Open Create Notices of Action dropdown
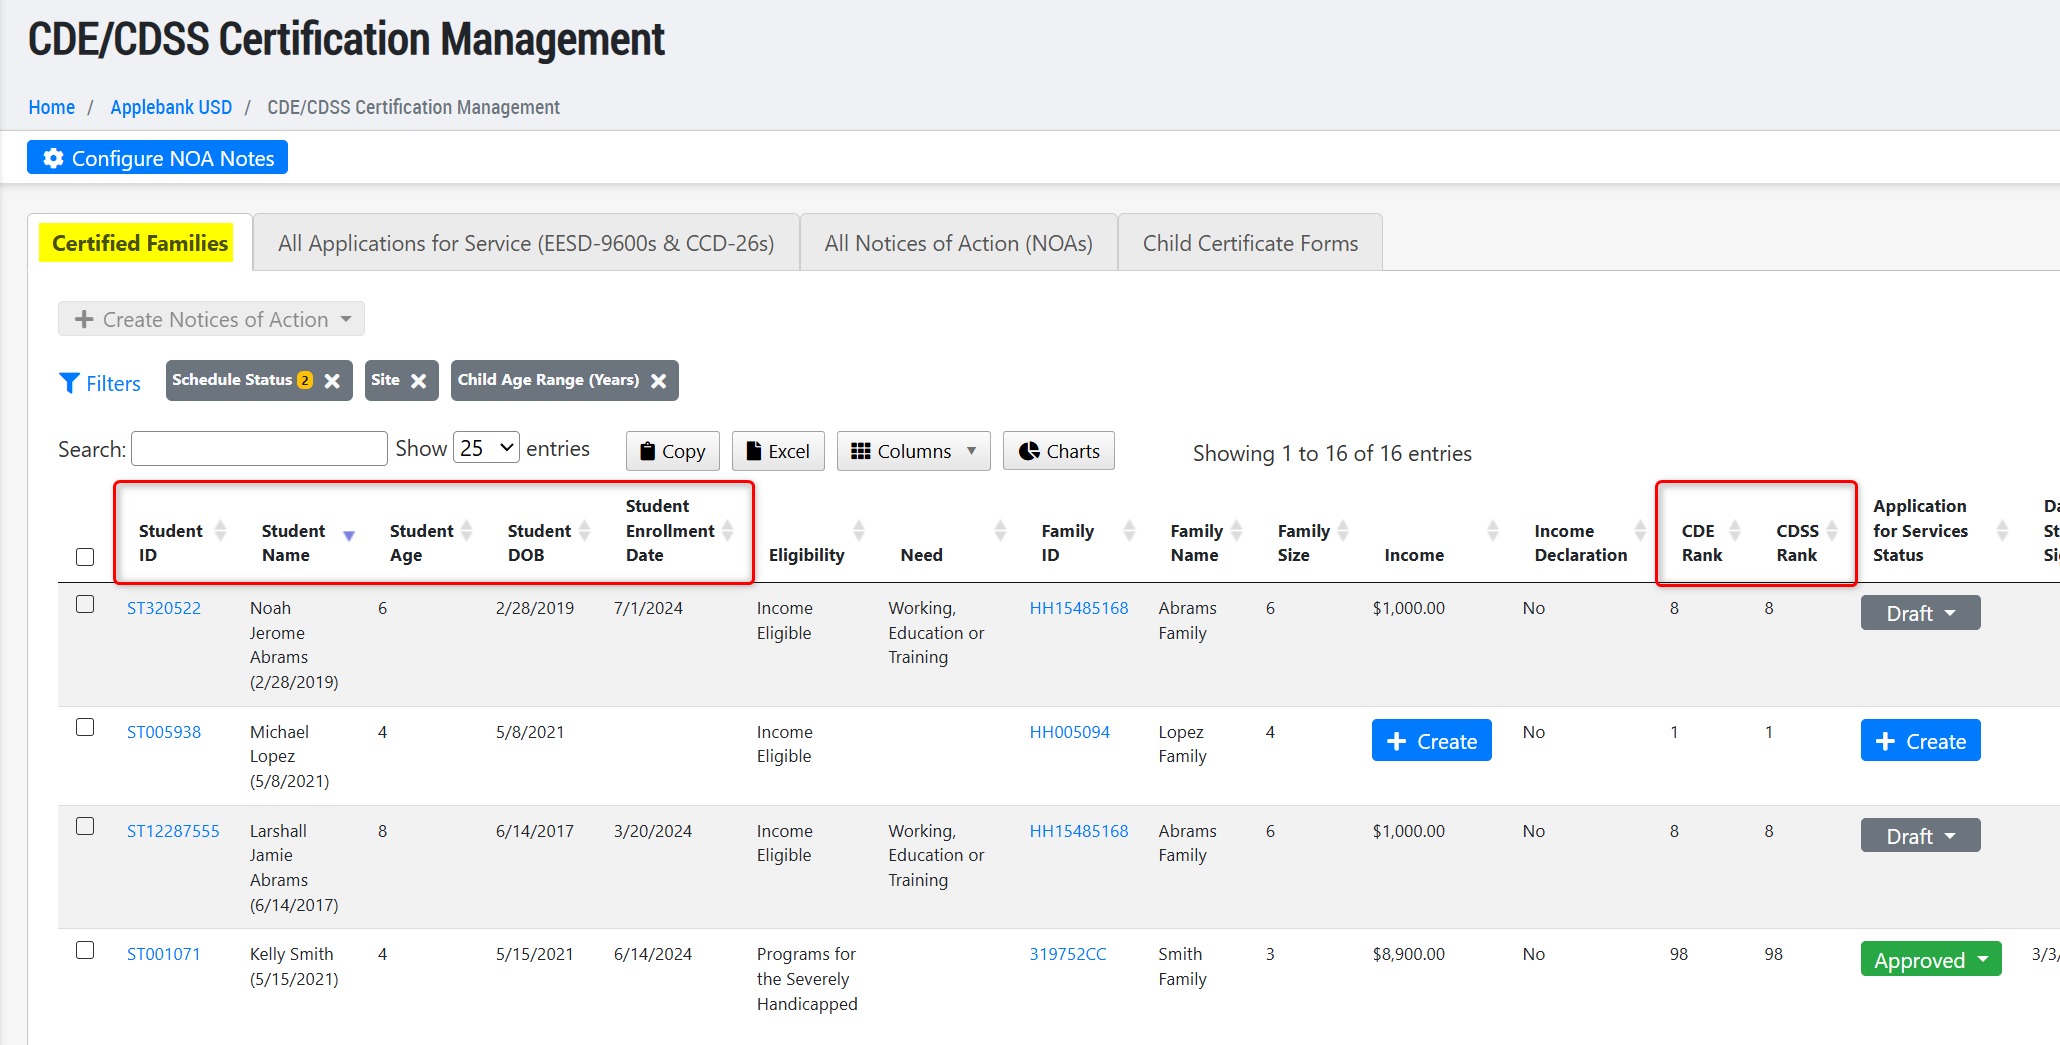 click(x=211, y=319)
